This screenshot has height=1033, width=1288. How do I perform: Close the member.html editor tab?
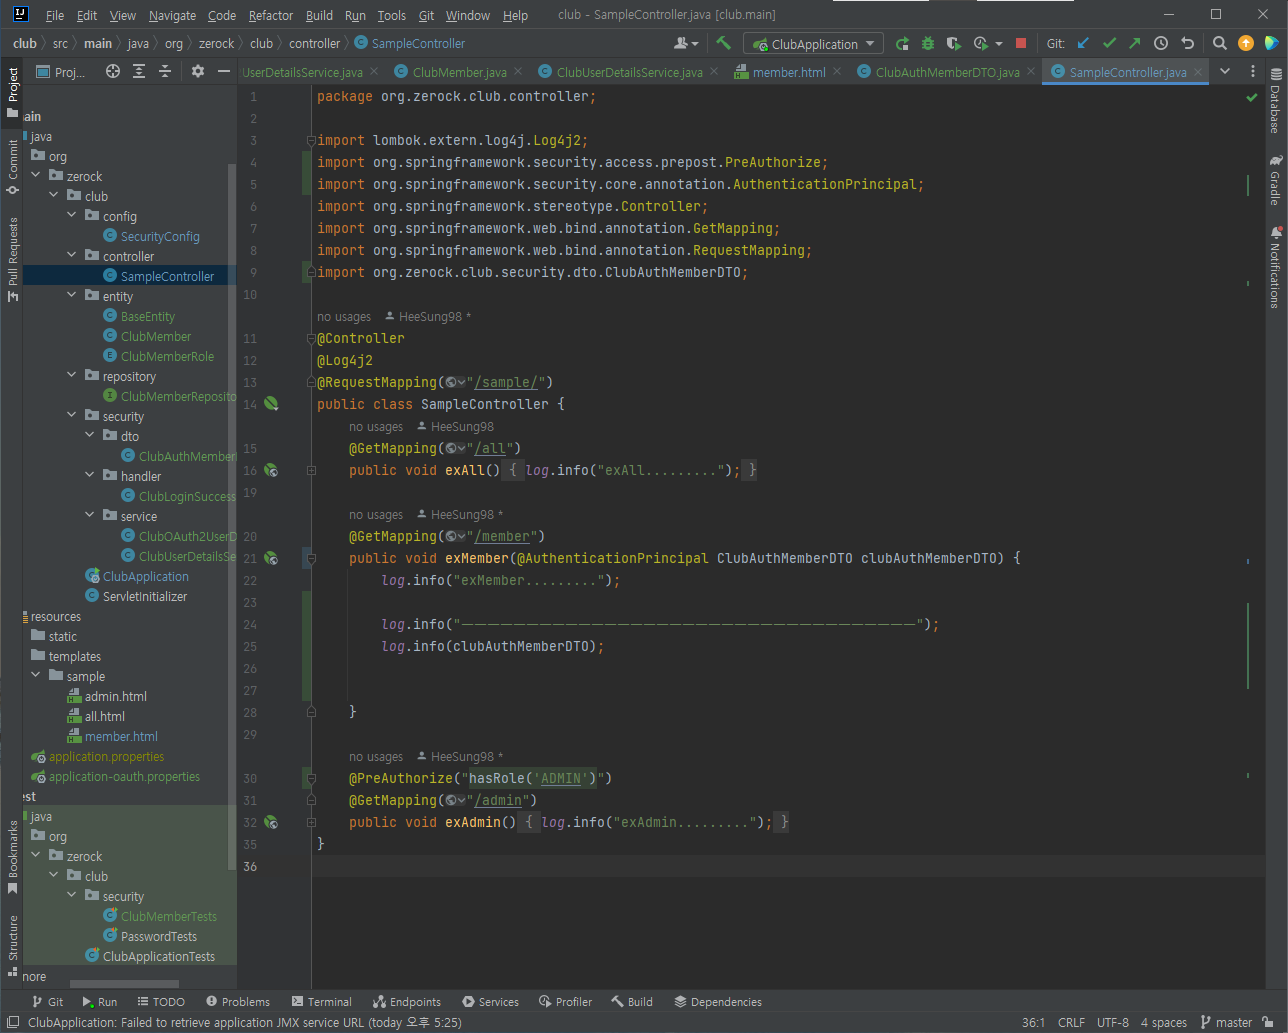pos(836,72)
